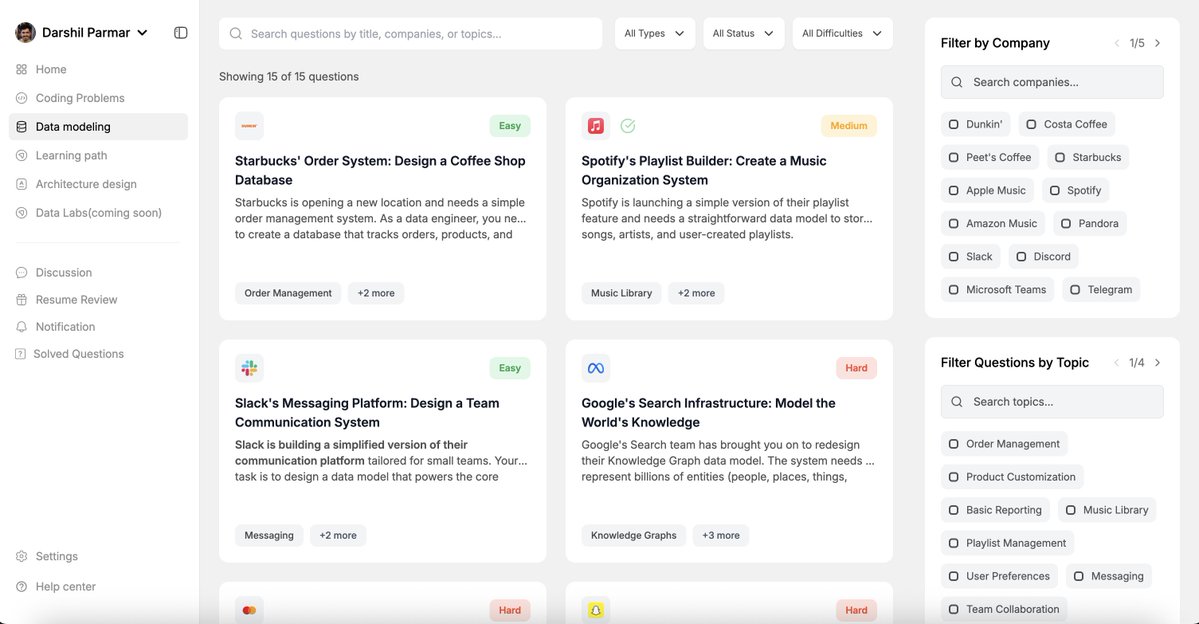Click the +2 more tag on the Starbucks card
Image resolution: width=1199 pixels, height=624 pixels.
click(x=376, y=293)
